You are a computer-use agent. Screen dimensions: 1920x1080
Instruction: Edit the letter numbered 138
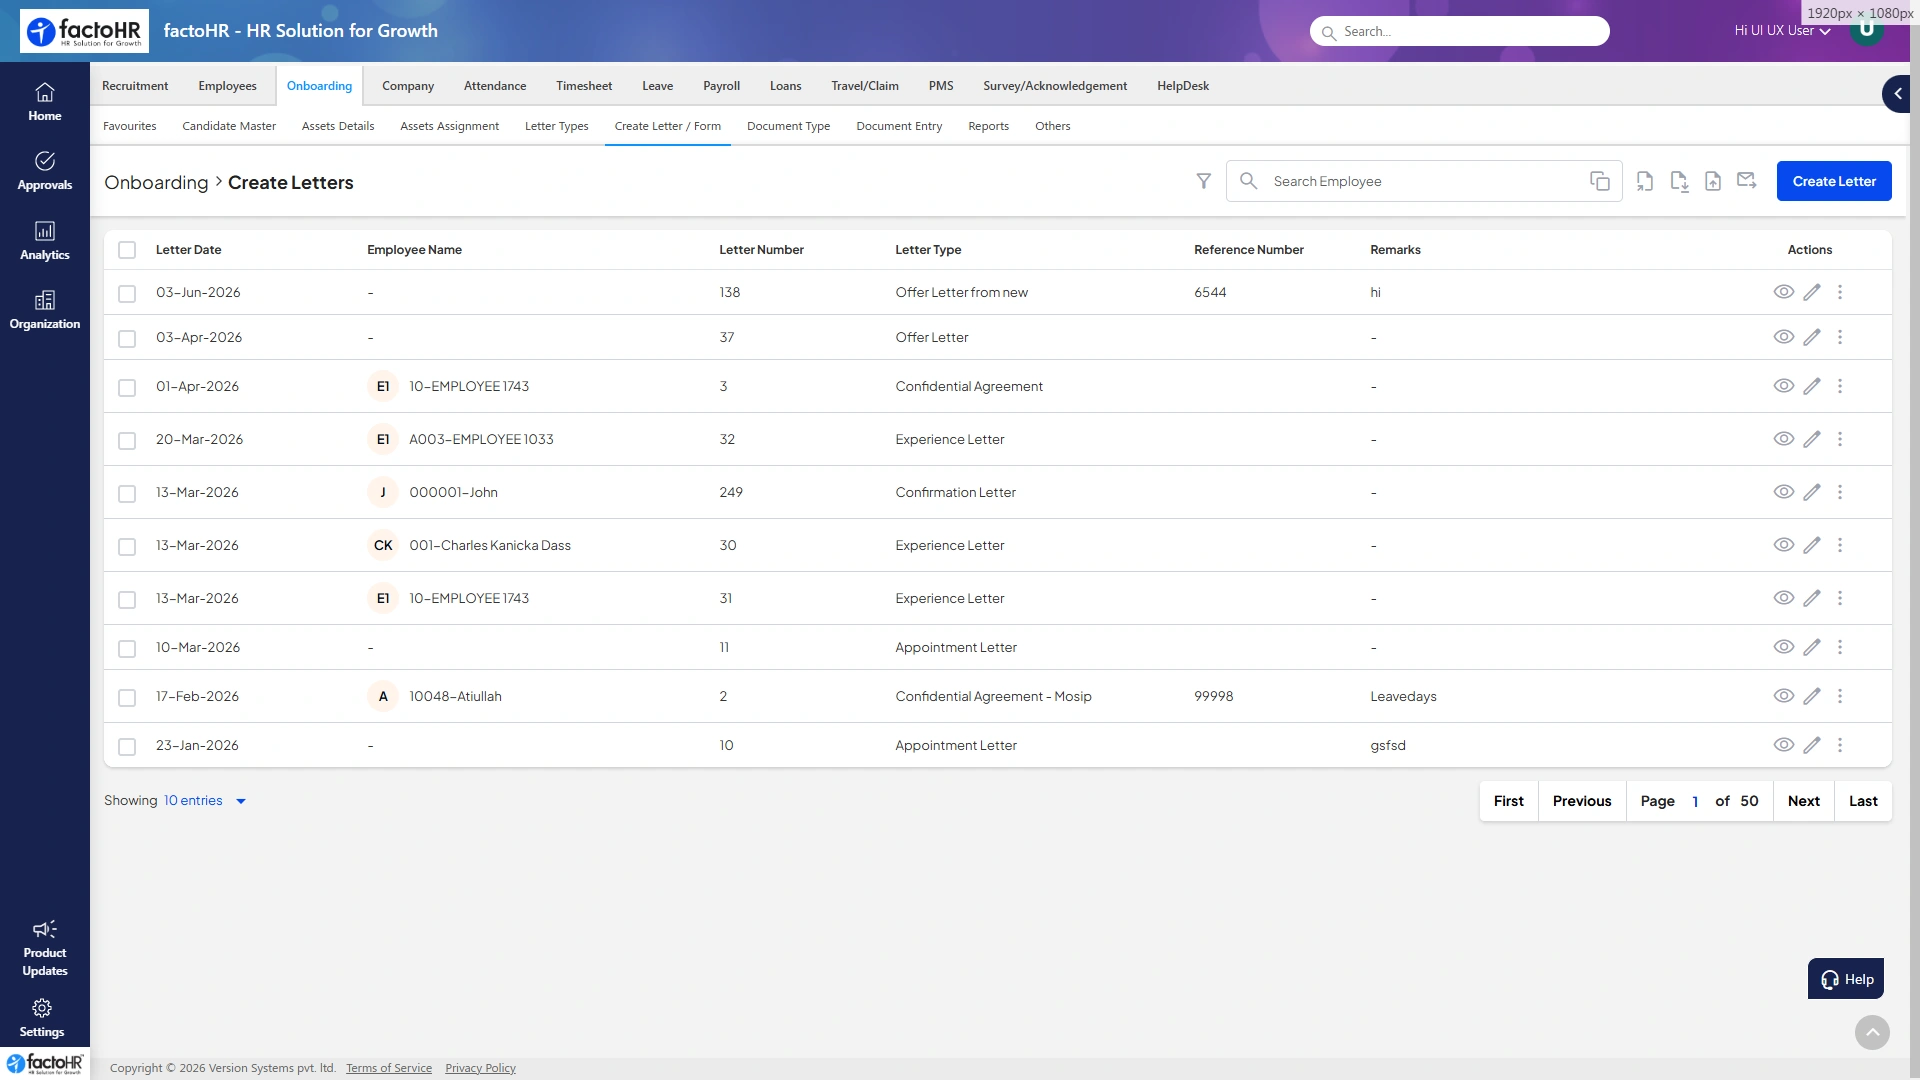coord(1812,292)
